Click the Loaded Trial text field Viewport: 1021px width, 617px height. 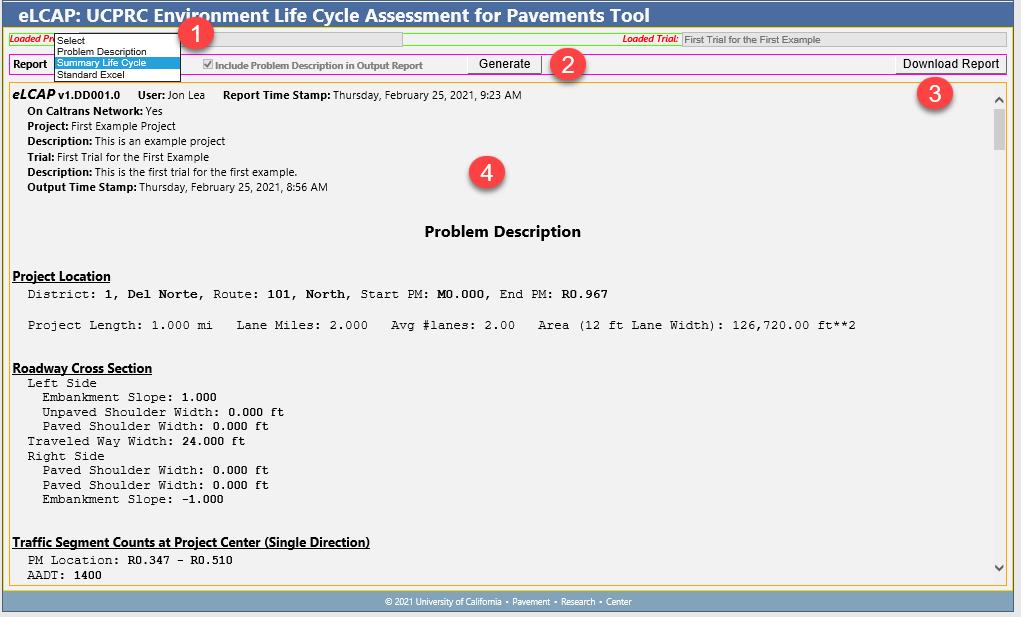coord(843,40)
